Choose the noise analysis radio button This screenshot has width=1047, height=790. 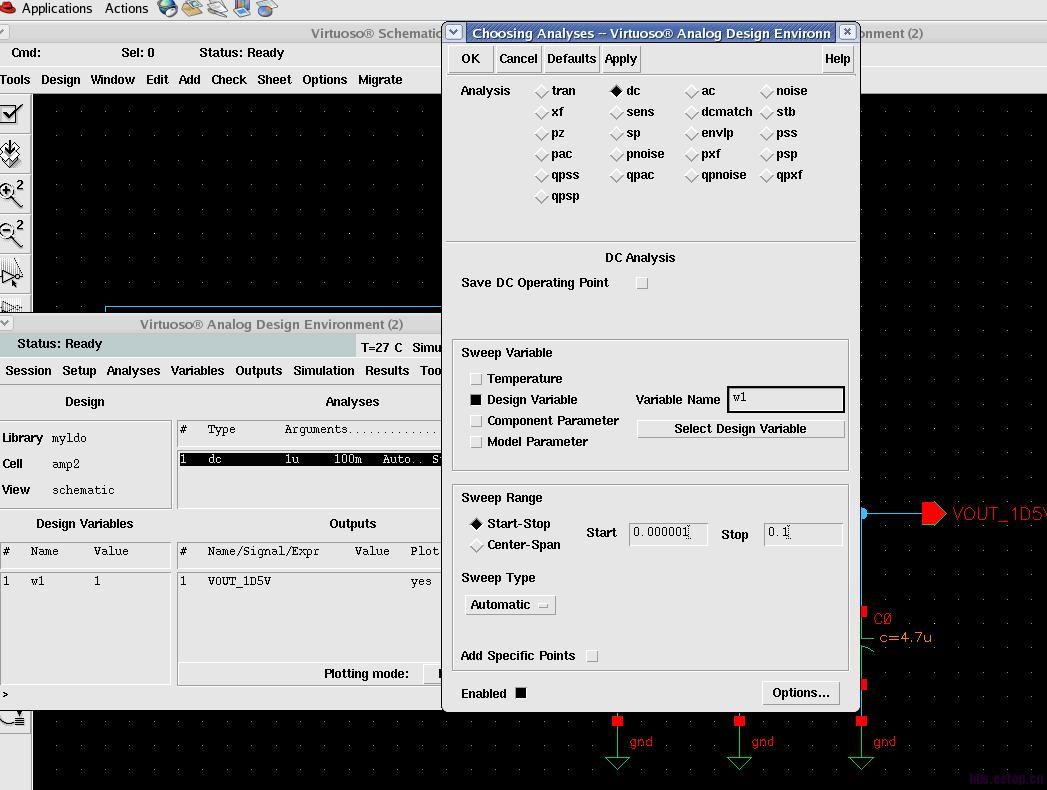766,91
